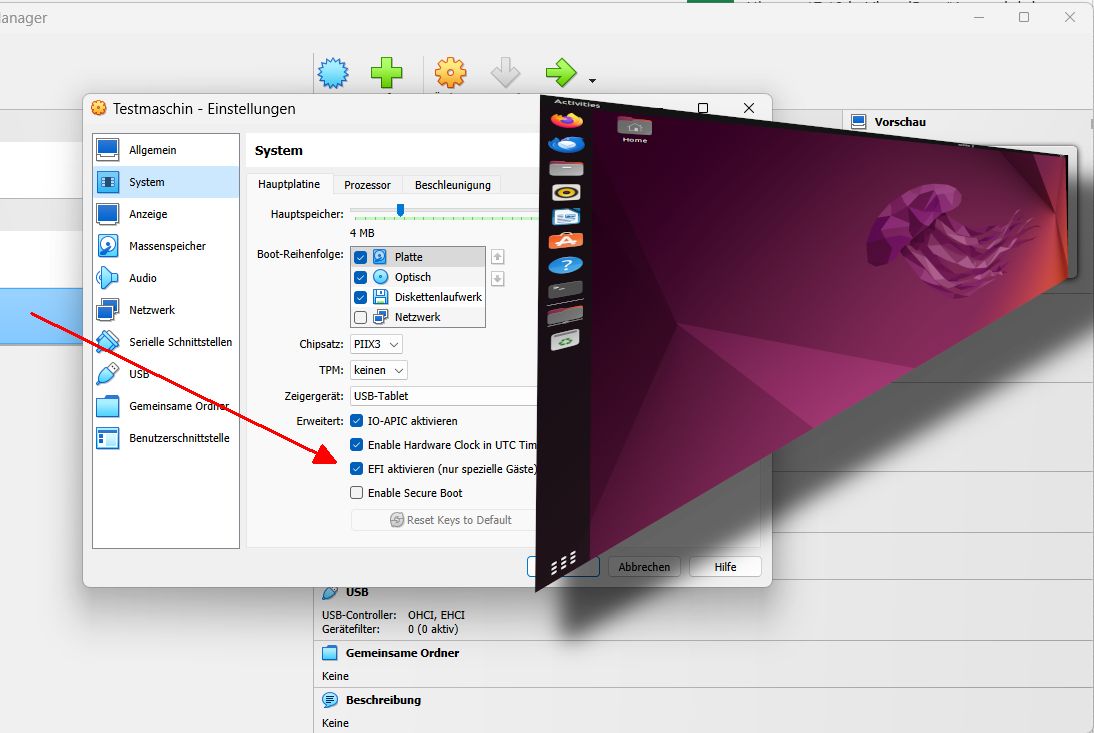Image resolution: width=1094 pixels, height=733 pixels.
Task: Click the green Start arrow icon
Action: pyautogui.click(x=560, y=72)
